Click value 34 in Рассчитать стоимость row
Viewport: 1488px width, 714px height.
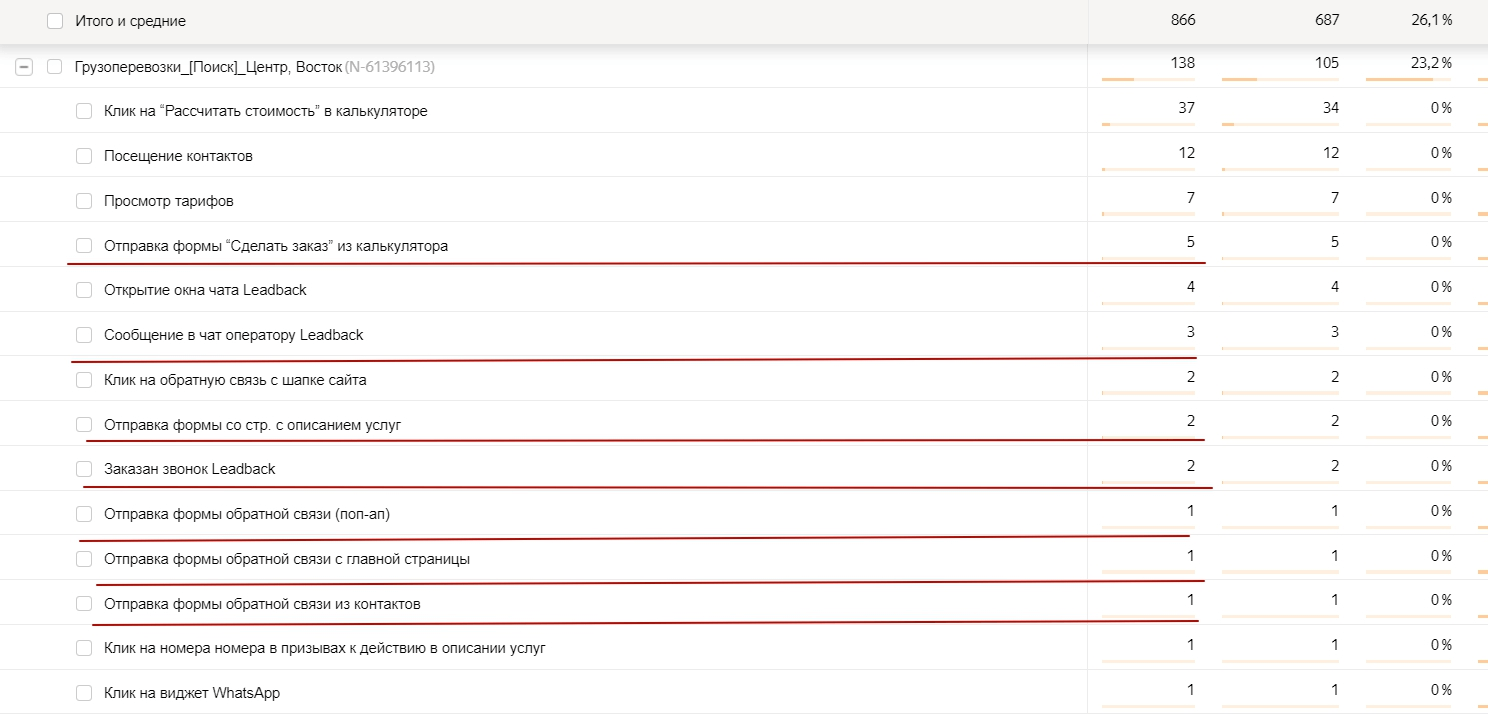pos(1330,108)
